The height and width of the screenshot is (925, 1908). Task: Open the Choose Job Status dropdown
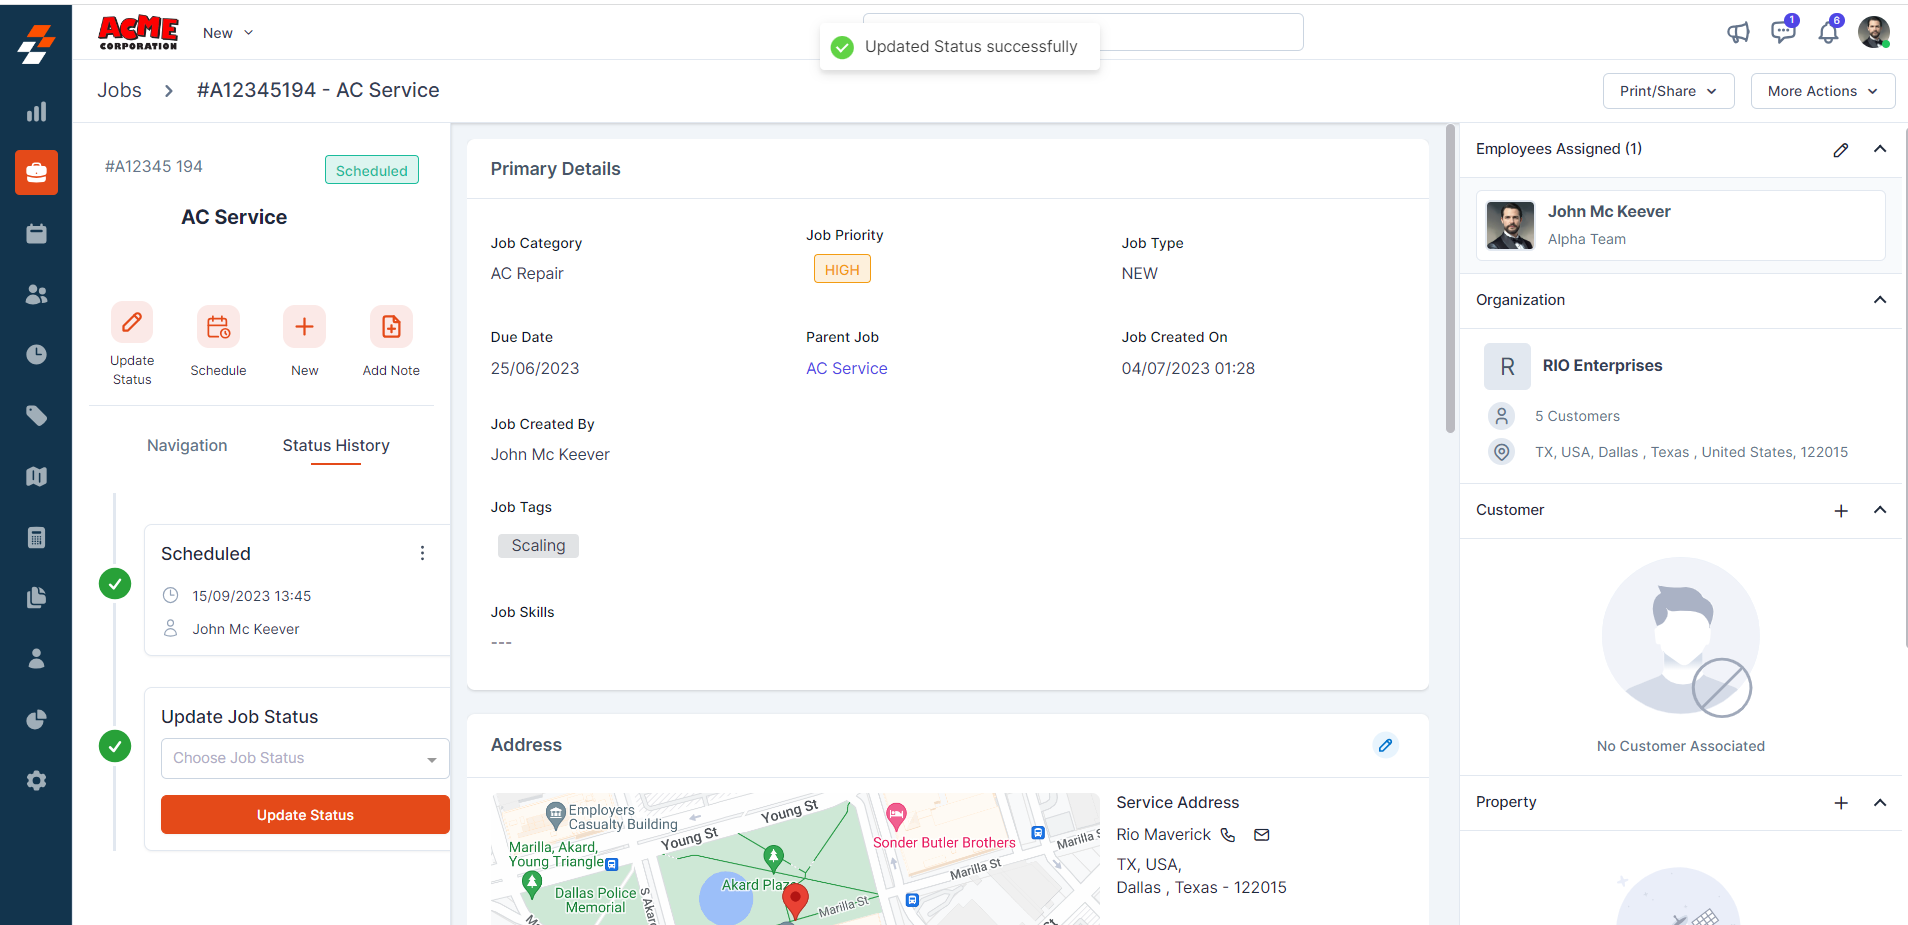(x=305, y=759)
